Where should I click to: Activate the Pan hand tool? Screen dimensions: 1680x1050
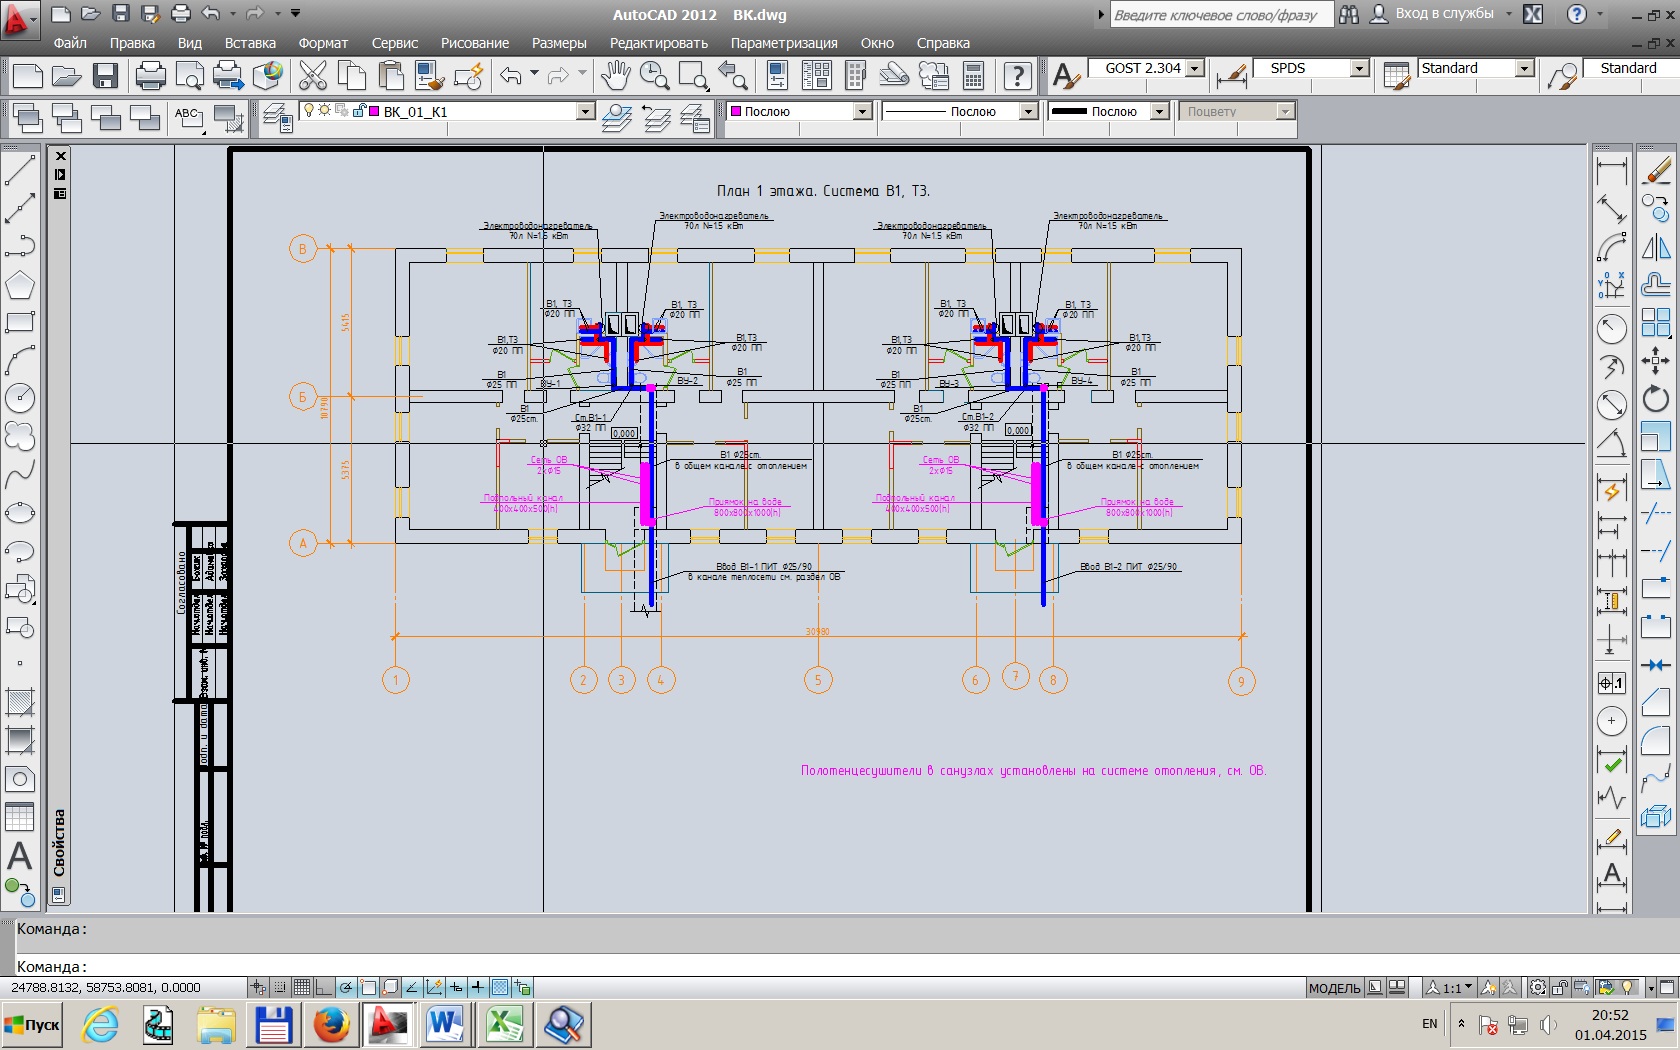615,75
